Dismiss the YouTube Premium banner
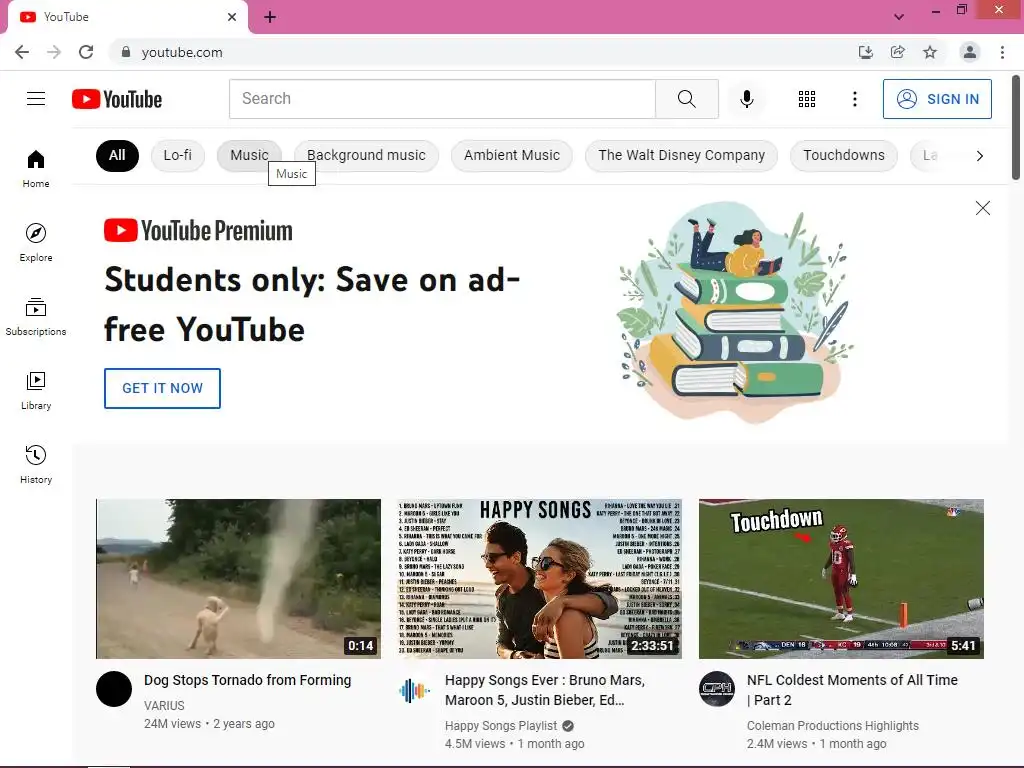 click(x=982, y=208)
